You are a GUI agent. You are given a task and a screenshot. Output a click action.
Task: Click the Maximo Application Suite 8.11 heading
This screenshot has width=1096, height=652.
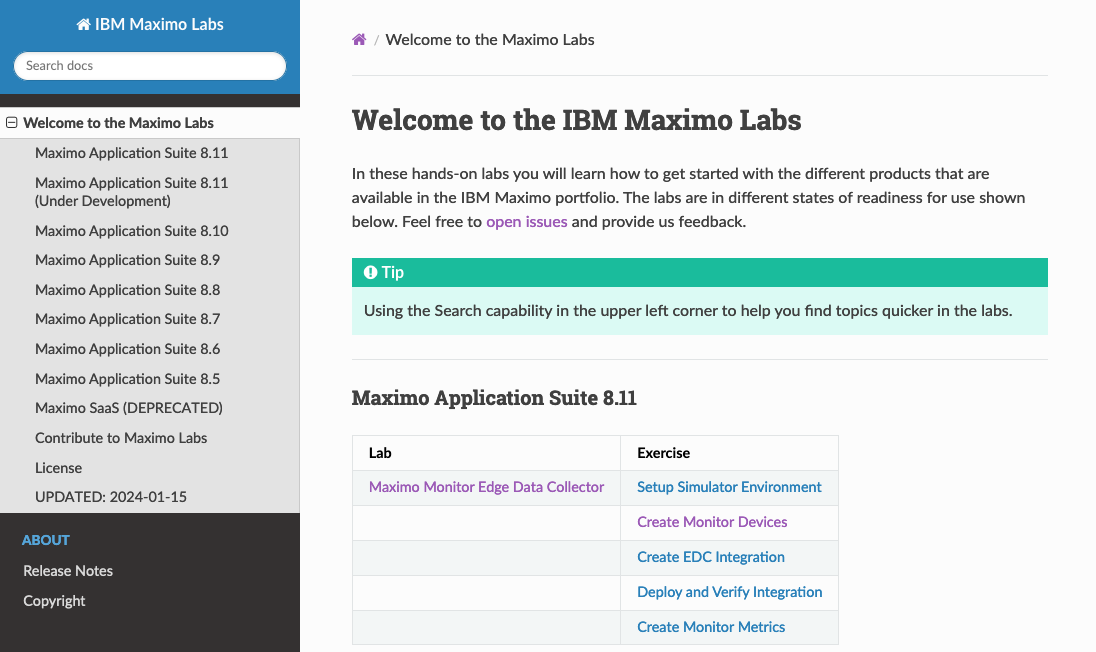pyautogui.click(x=493, y=398)
